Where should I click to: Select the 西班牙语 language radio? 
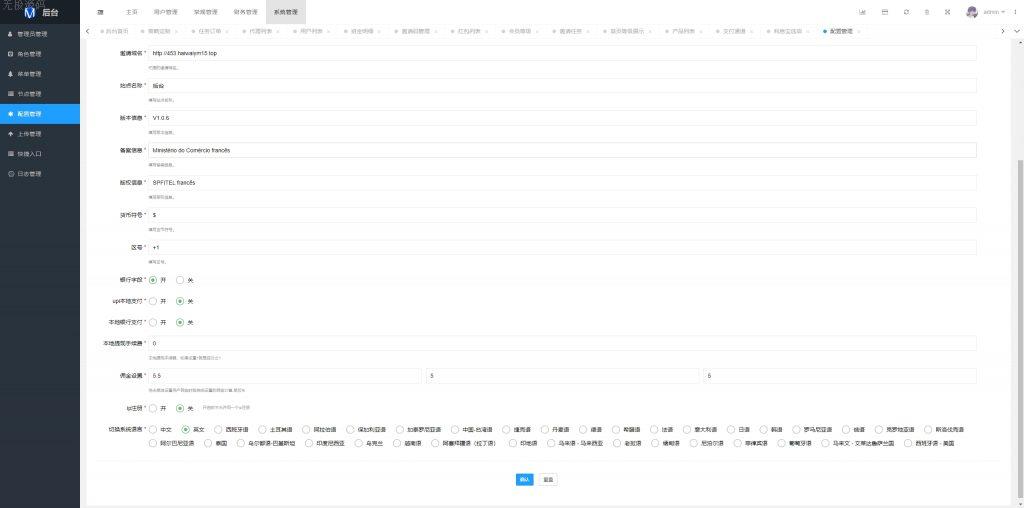point(218,430)
